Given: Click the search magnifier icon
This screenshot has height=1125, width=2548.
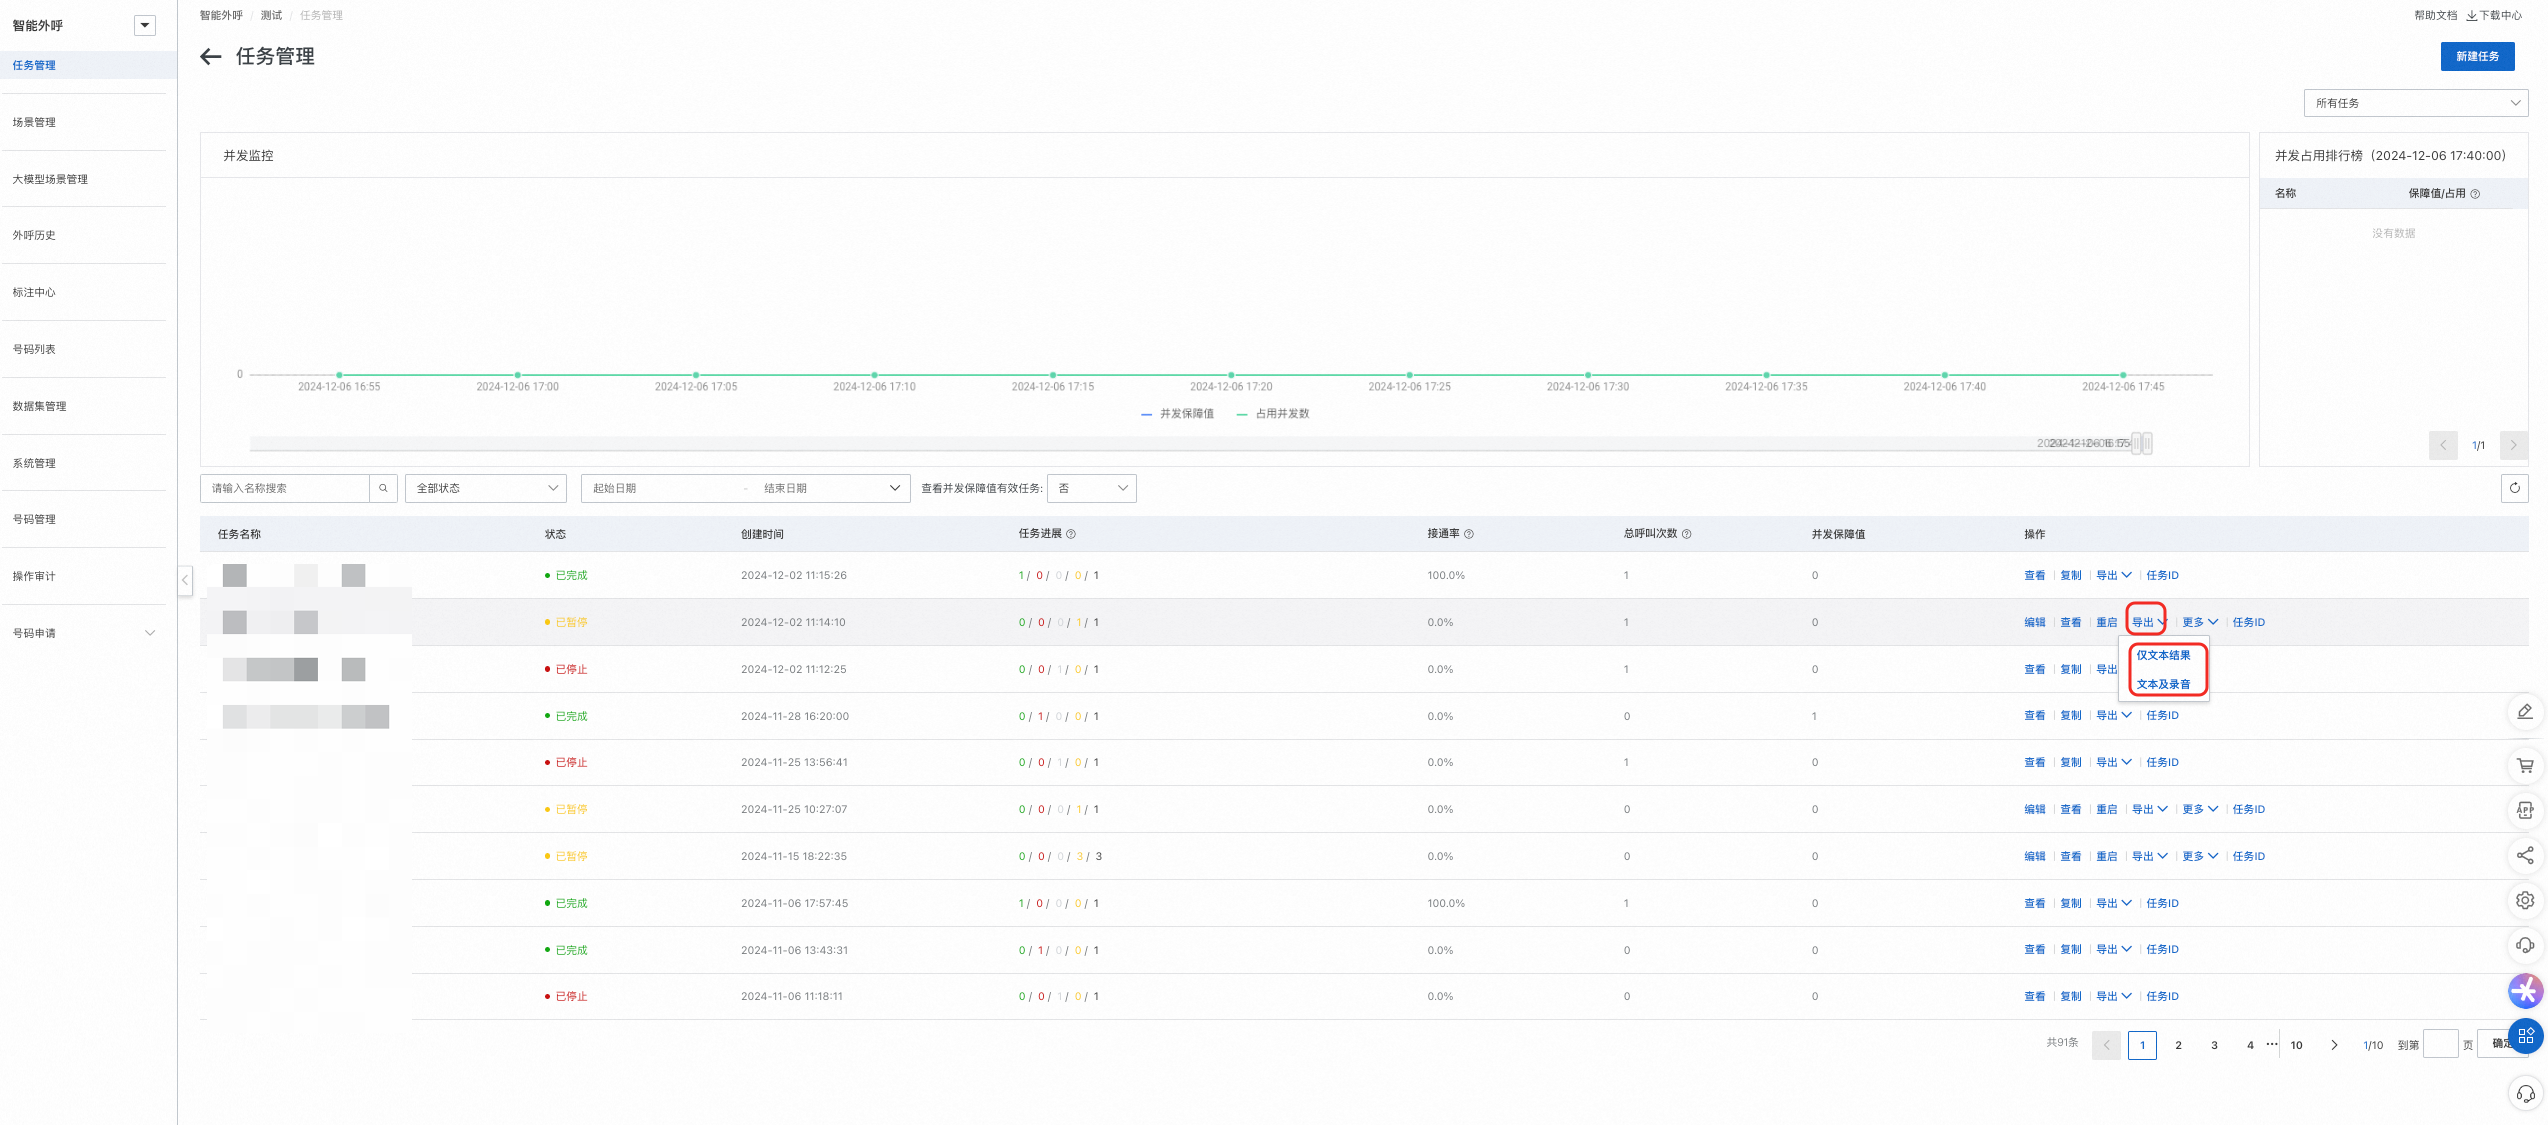Looking at the screenshot, I should click(383, 488).
